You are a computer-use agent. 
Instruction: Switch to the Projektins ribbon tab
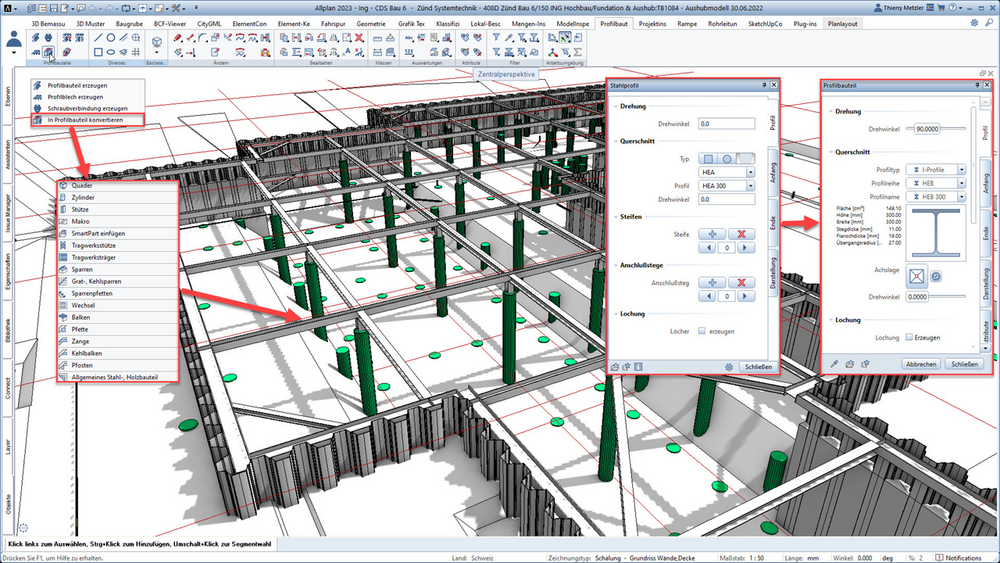click(652, 24)
